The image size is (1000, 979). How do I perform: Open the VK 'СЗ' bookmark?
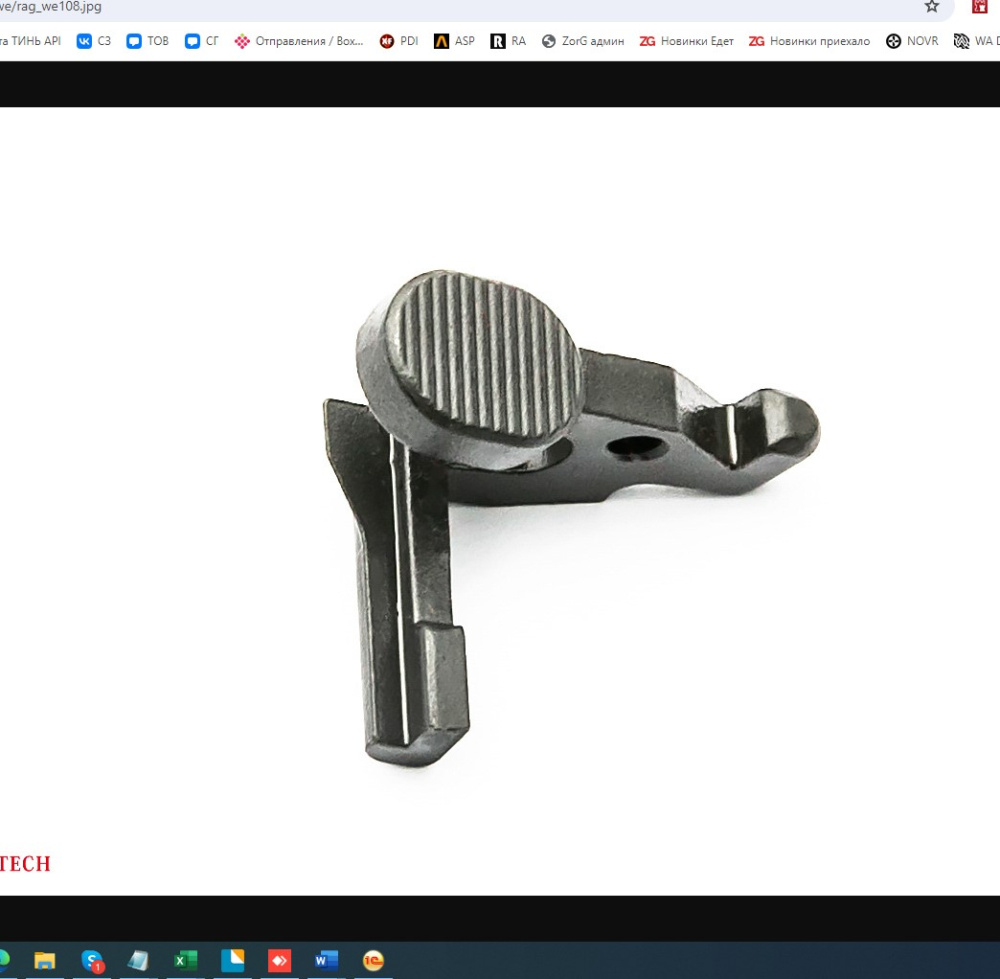click(x=94, y=41)
